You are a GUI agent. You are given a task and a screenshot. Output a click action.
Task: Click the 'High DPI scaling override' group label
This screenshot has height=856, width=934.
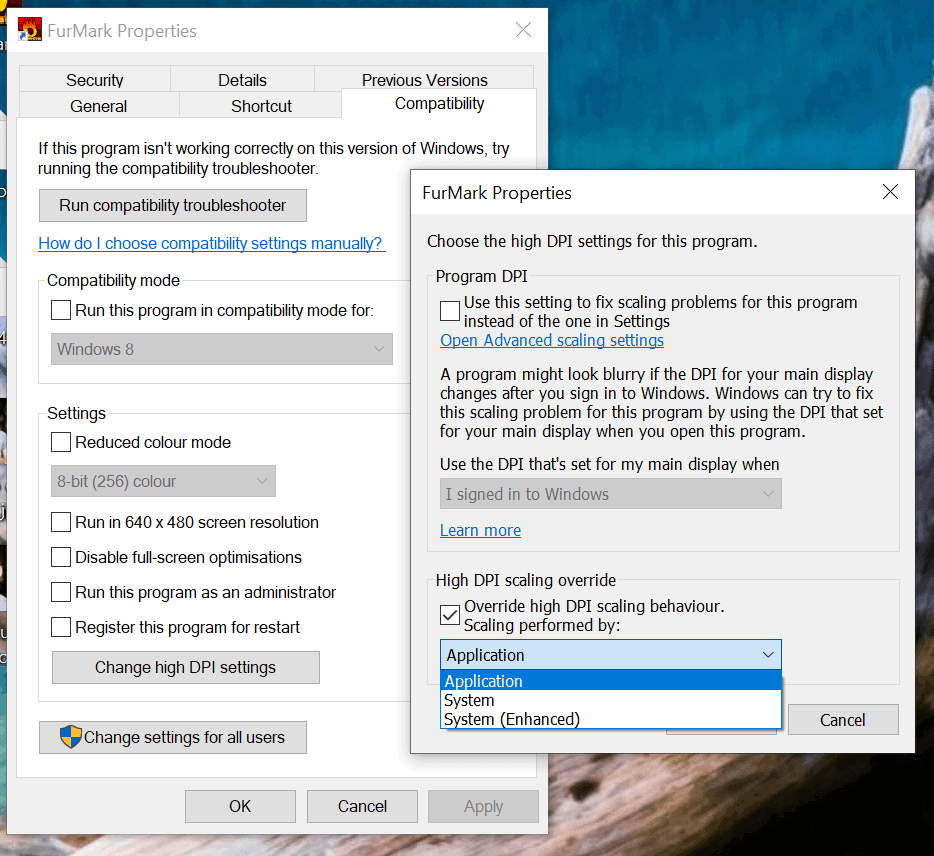click(526, 580)
